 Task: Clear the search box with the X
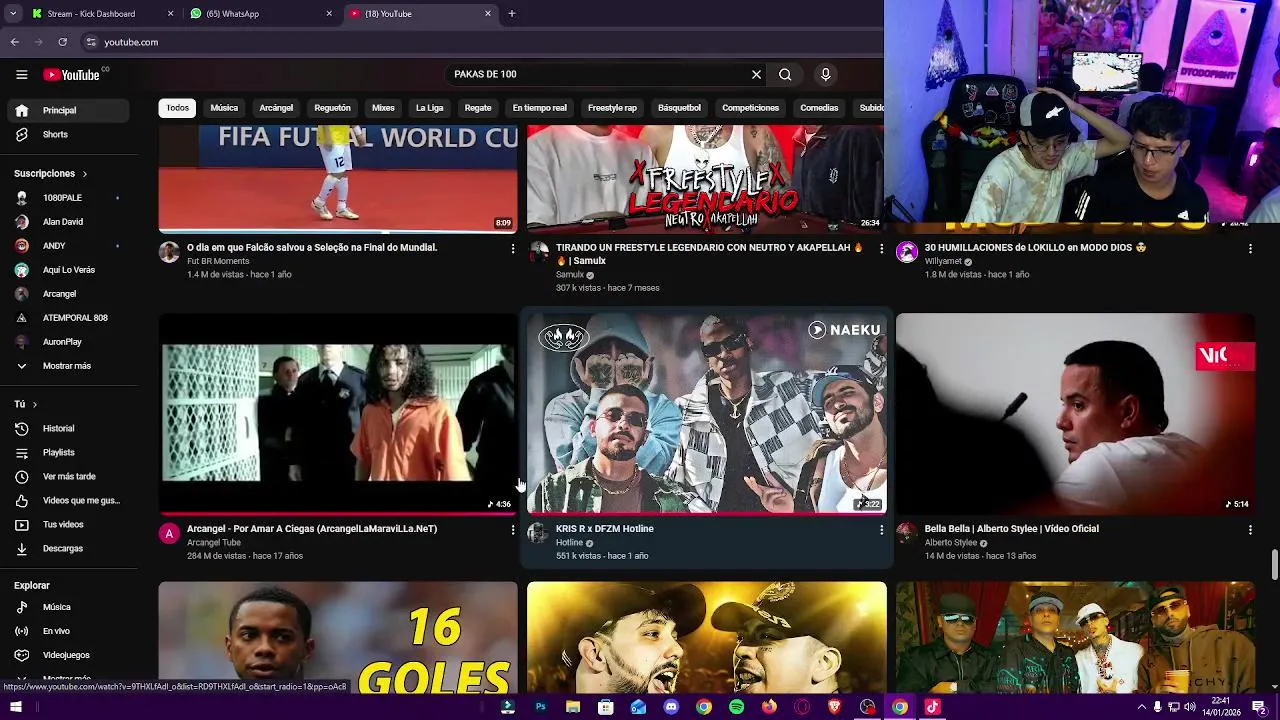756,74
